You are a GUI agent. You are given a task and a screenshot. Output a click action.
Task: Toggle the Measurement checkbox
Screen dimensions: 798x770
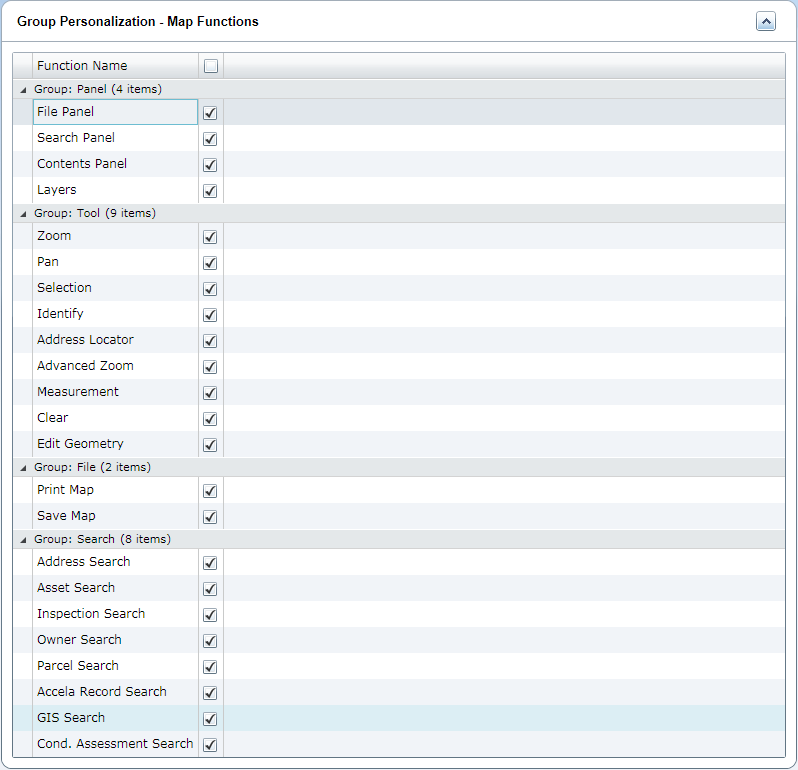coord(210,393)
